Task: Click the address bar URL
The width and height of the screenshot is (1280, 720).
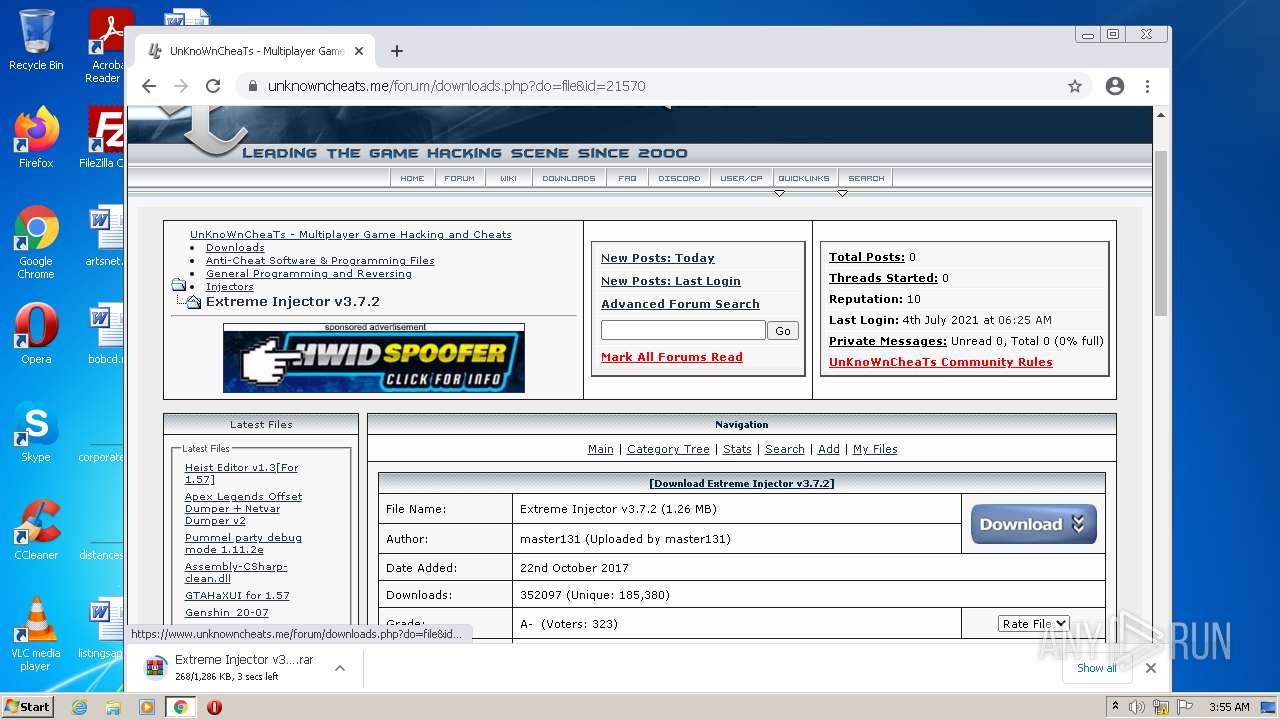Action: tap(456, 86)
